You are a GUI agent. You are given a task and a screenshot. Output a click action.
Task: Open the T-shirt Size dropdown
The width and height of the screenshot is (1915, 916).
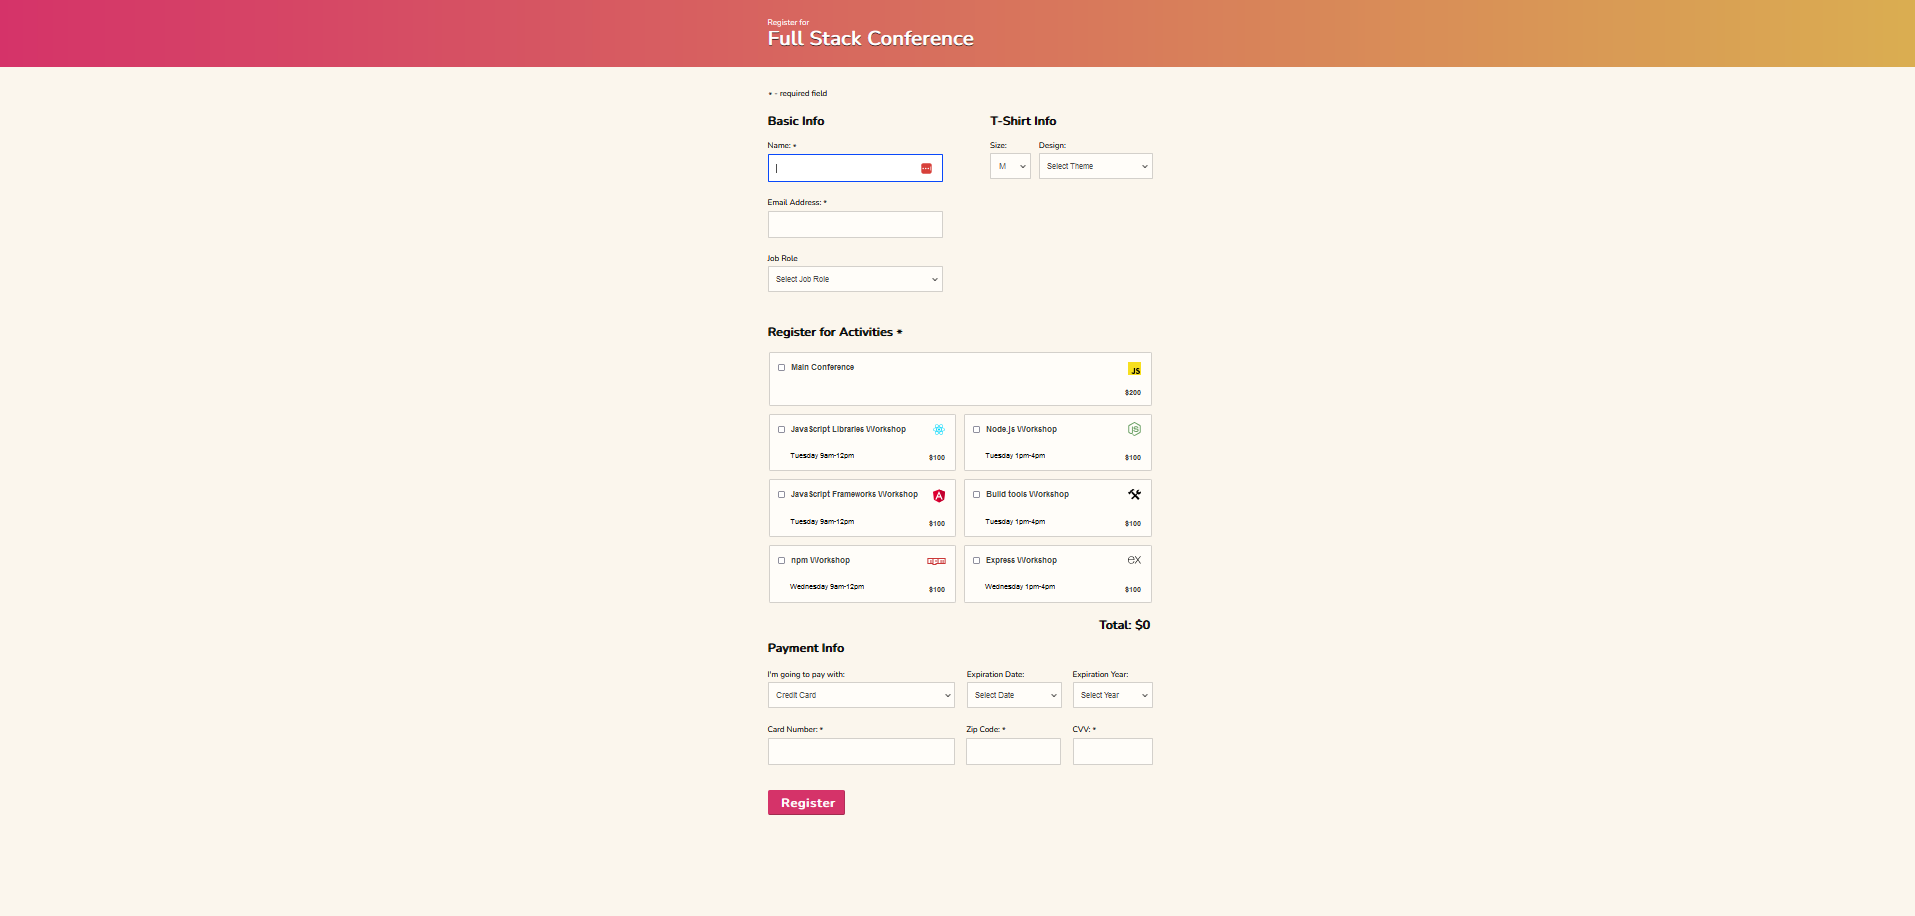[1010, 166]
